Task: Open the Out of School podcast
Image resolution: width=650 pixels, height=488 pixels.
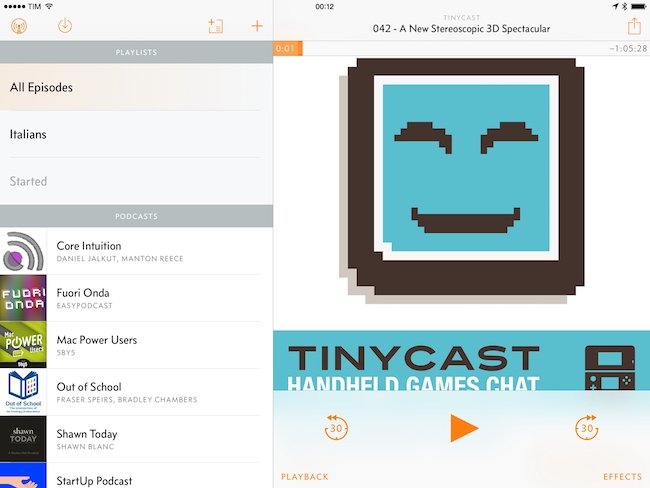Action: [x=136, y=392]
